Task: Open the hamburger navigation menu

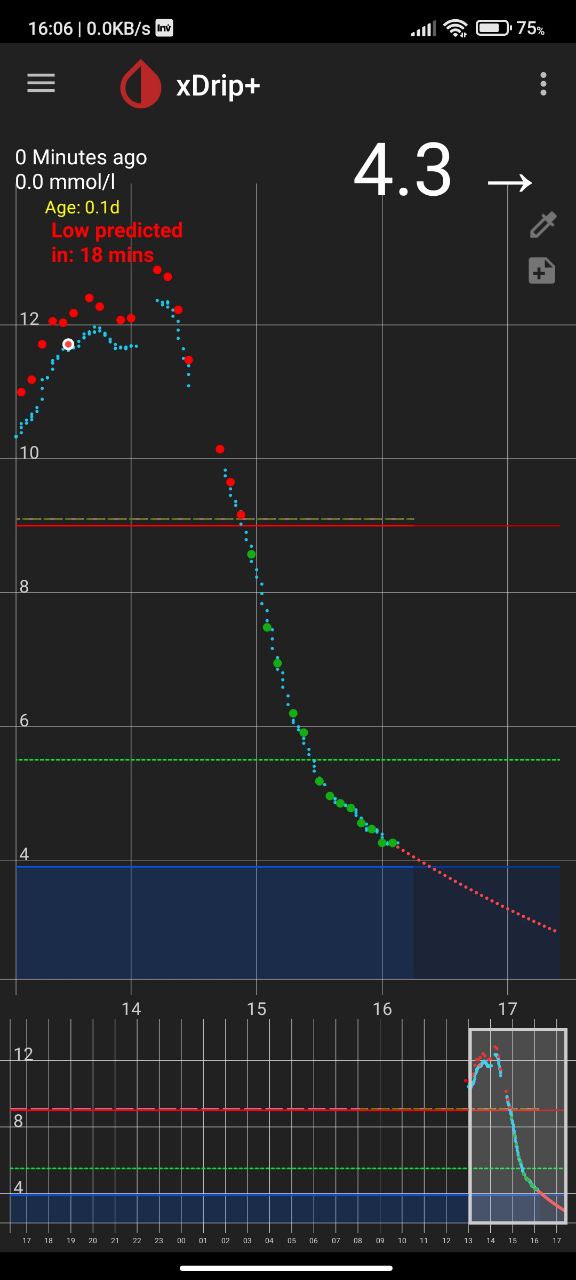Action: point(41,84)
